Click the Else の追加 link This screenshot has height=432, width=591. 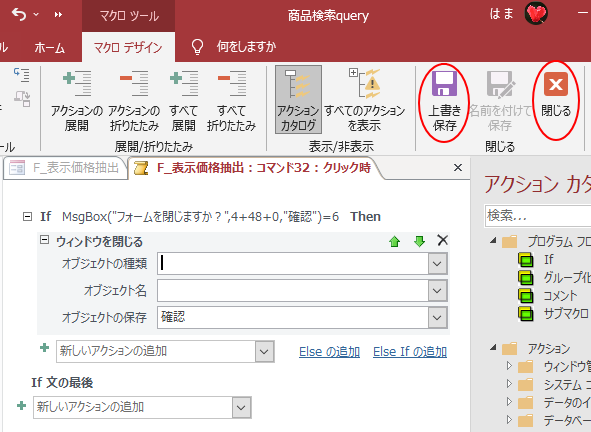click(x=329, y=352)
